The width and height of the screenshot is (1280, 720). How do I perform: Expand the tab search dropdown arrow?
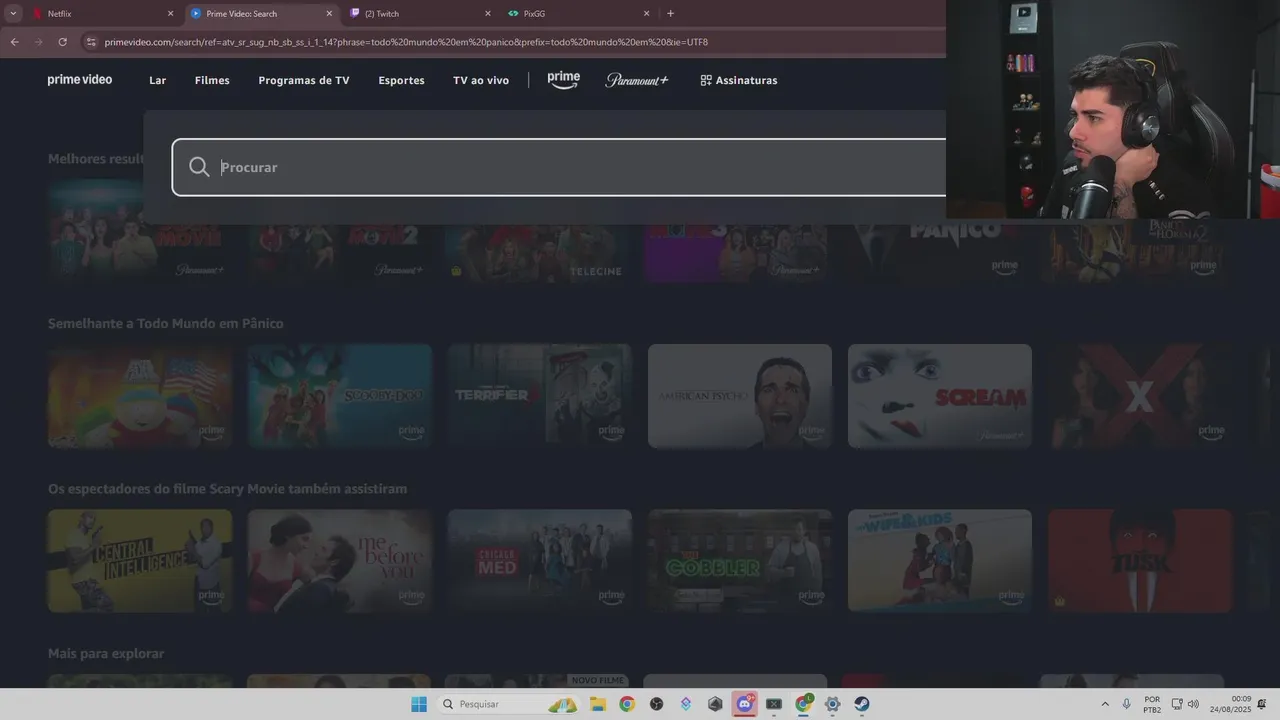pyautogui.click(x=13, y=14)
